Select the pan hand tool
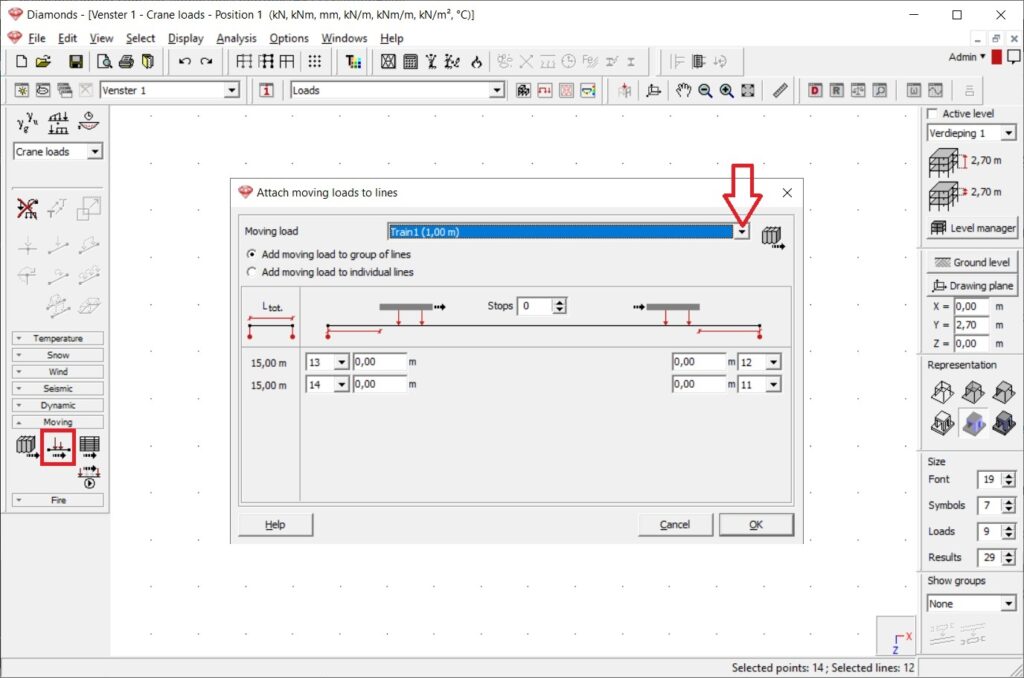The width and height of the screenshot is (1024, 678). [683, 90]
